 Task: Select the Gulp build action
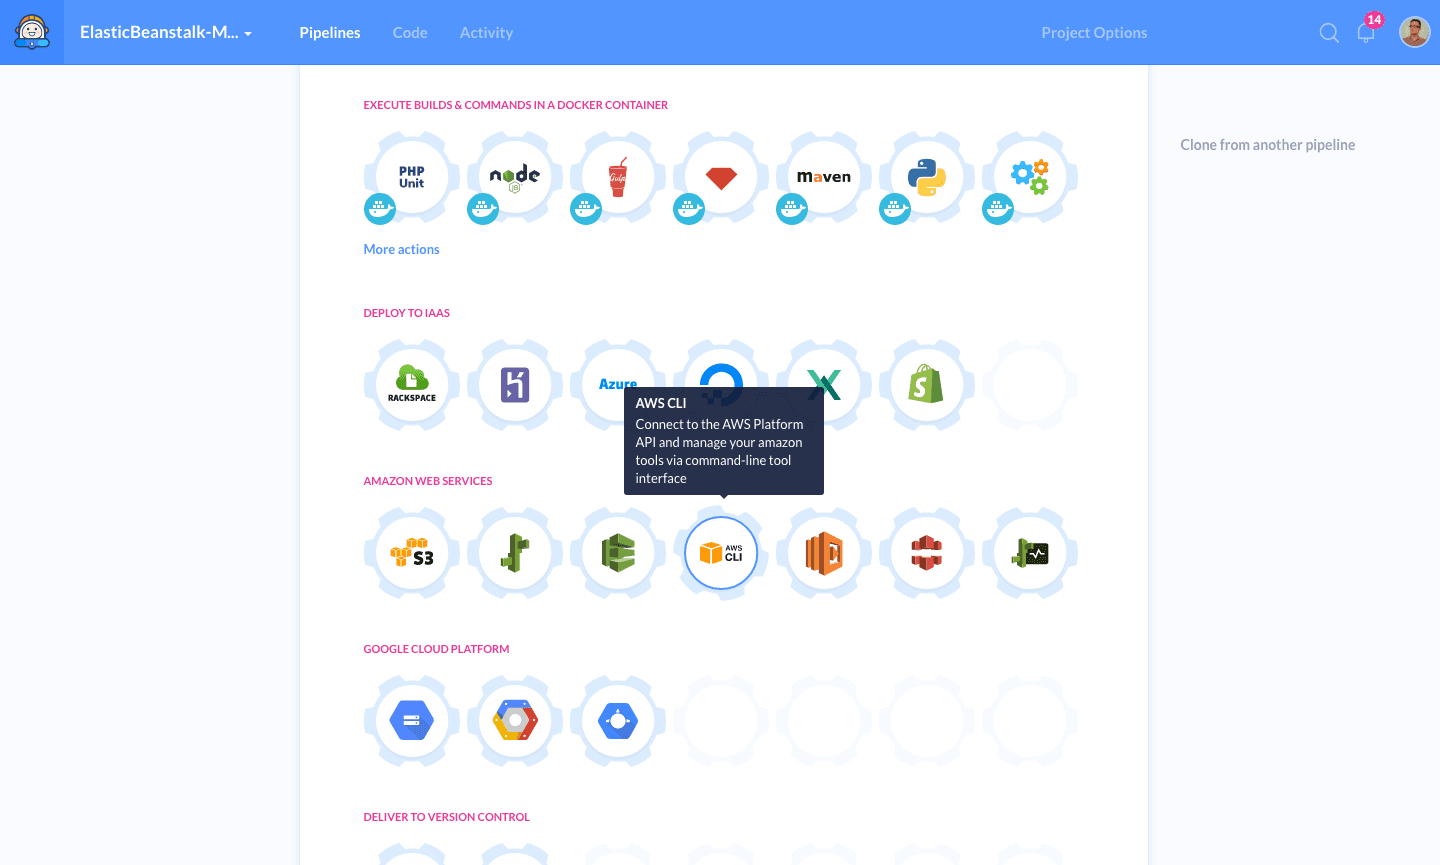click(618, 177)
